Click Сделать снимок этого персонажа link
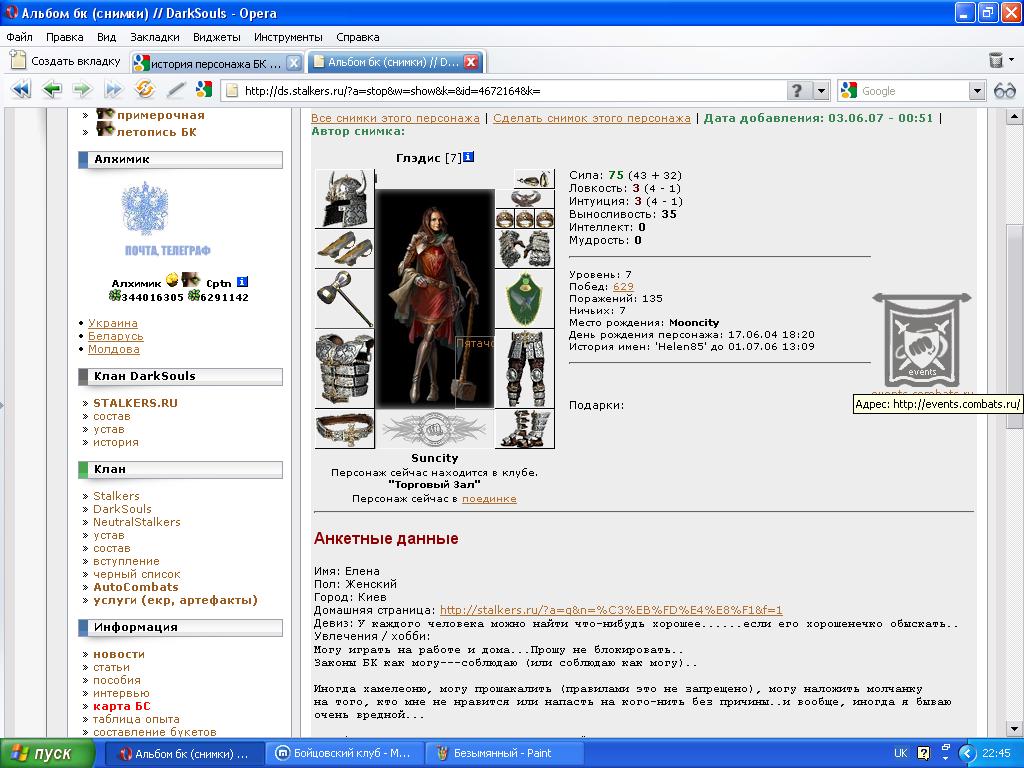This screenshot has height=768, width=1024. 592,118
